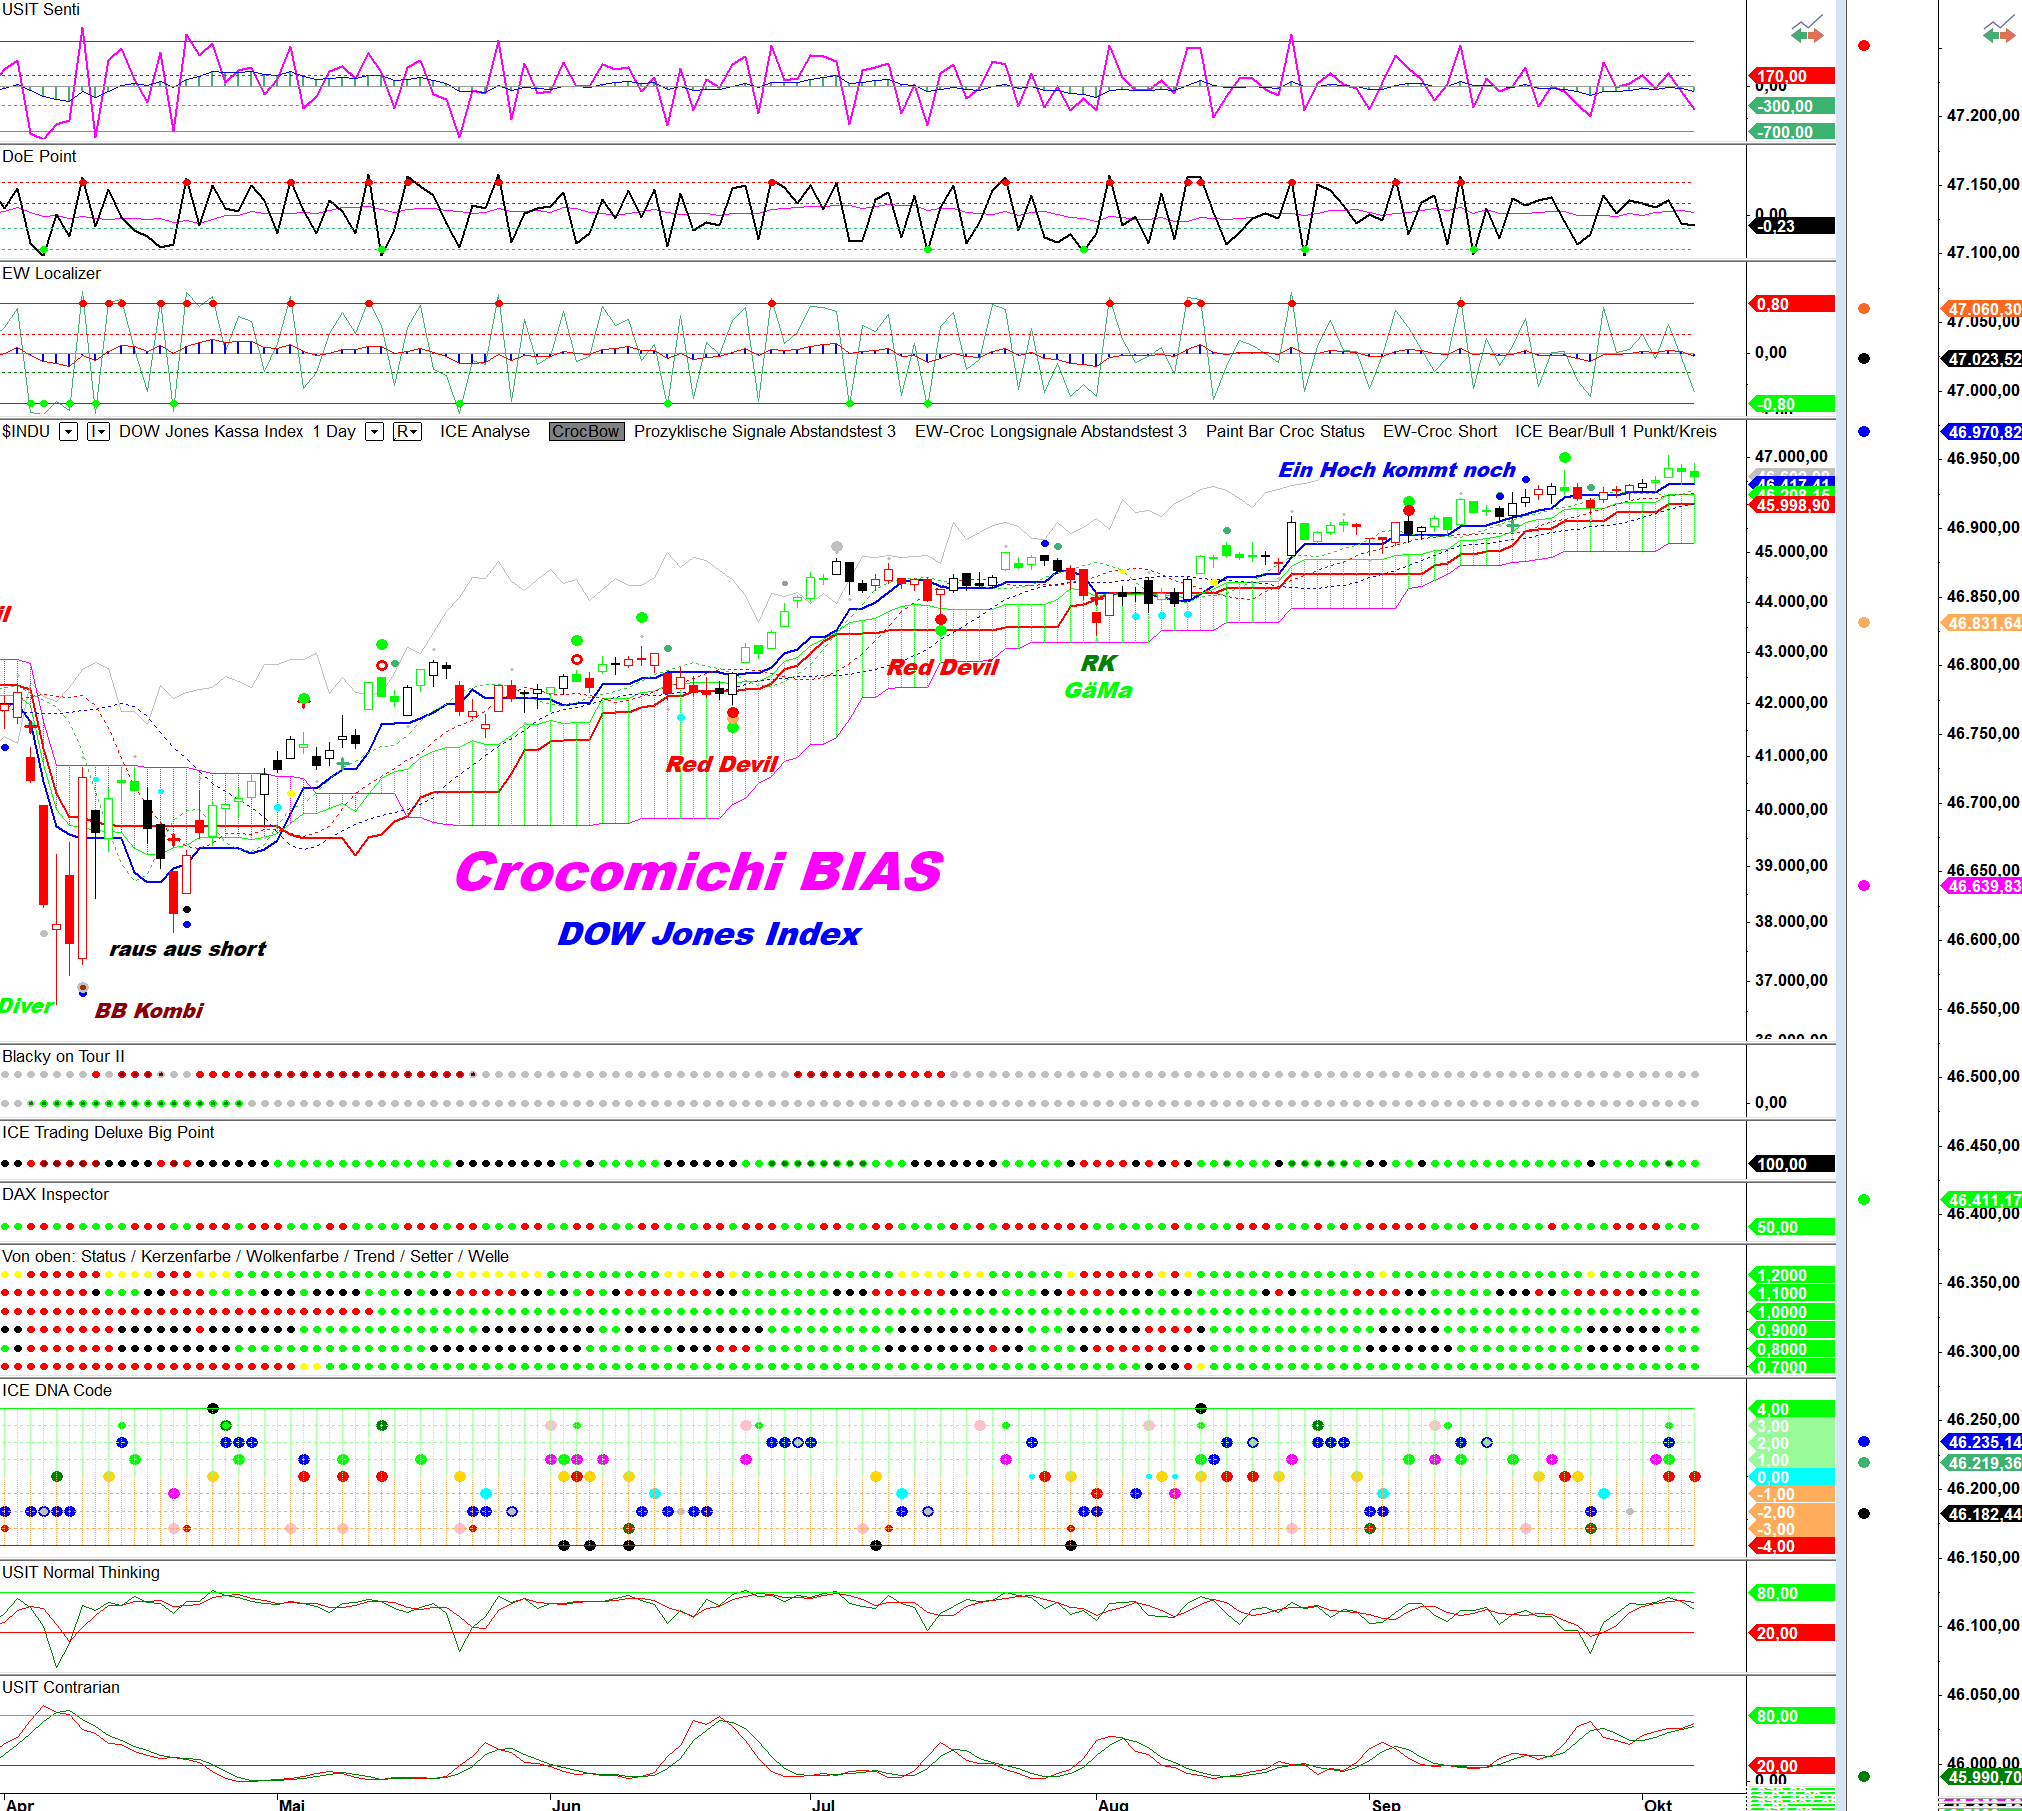Click vertical splitter bar between chart panels
Screen dimensions: 2022x1811
point(1841,900)
